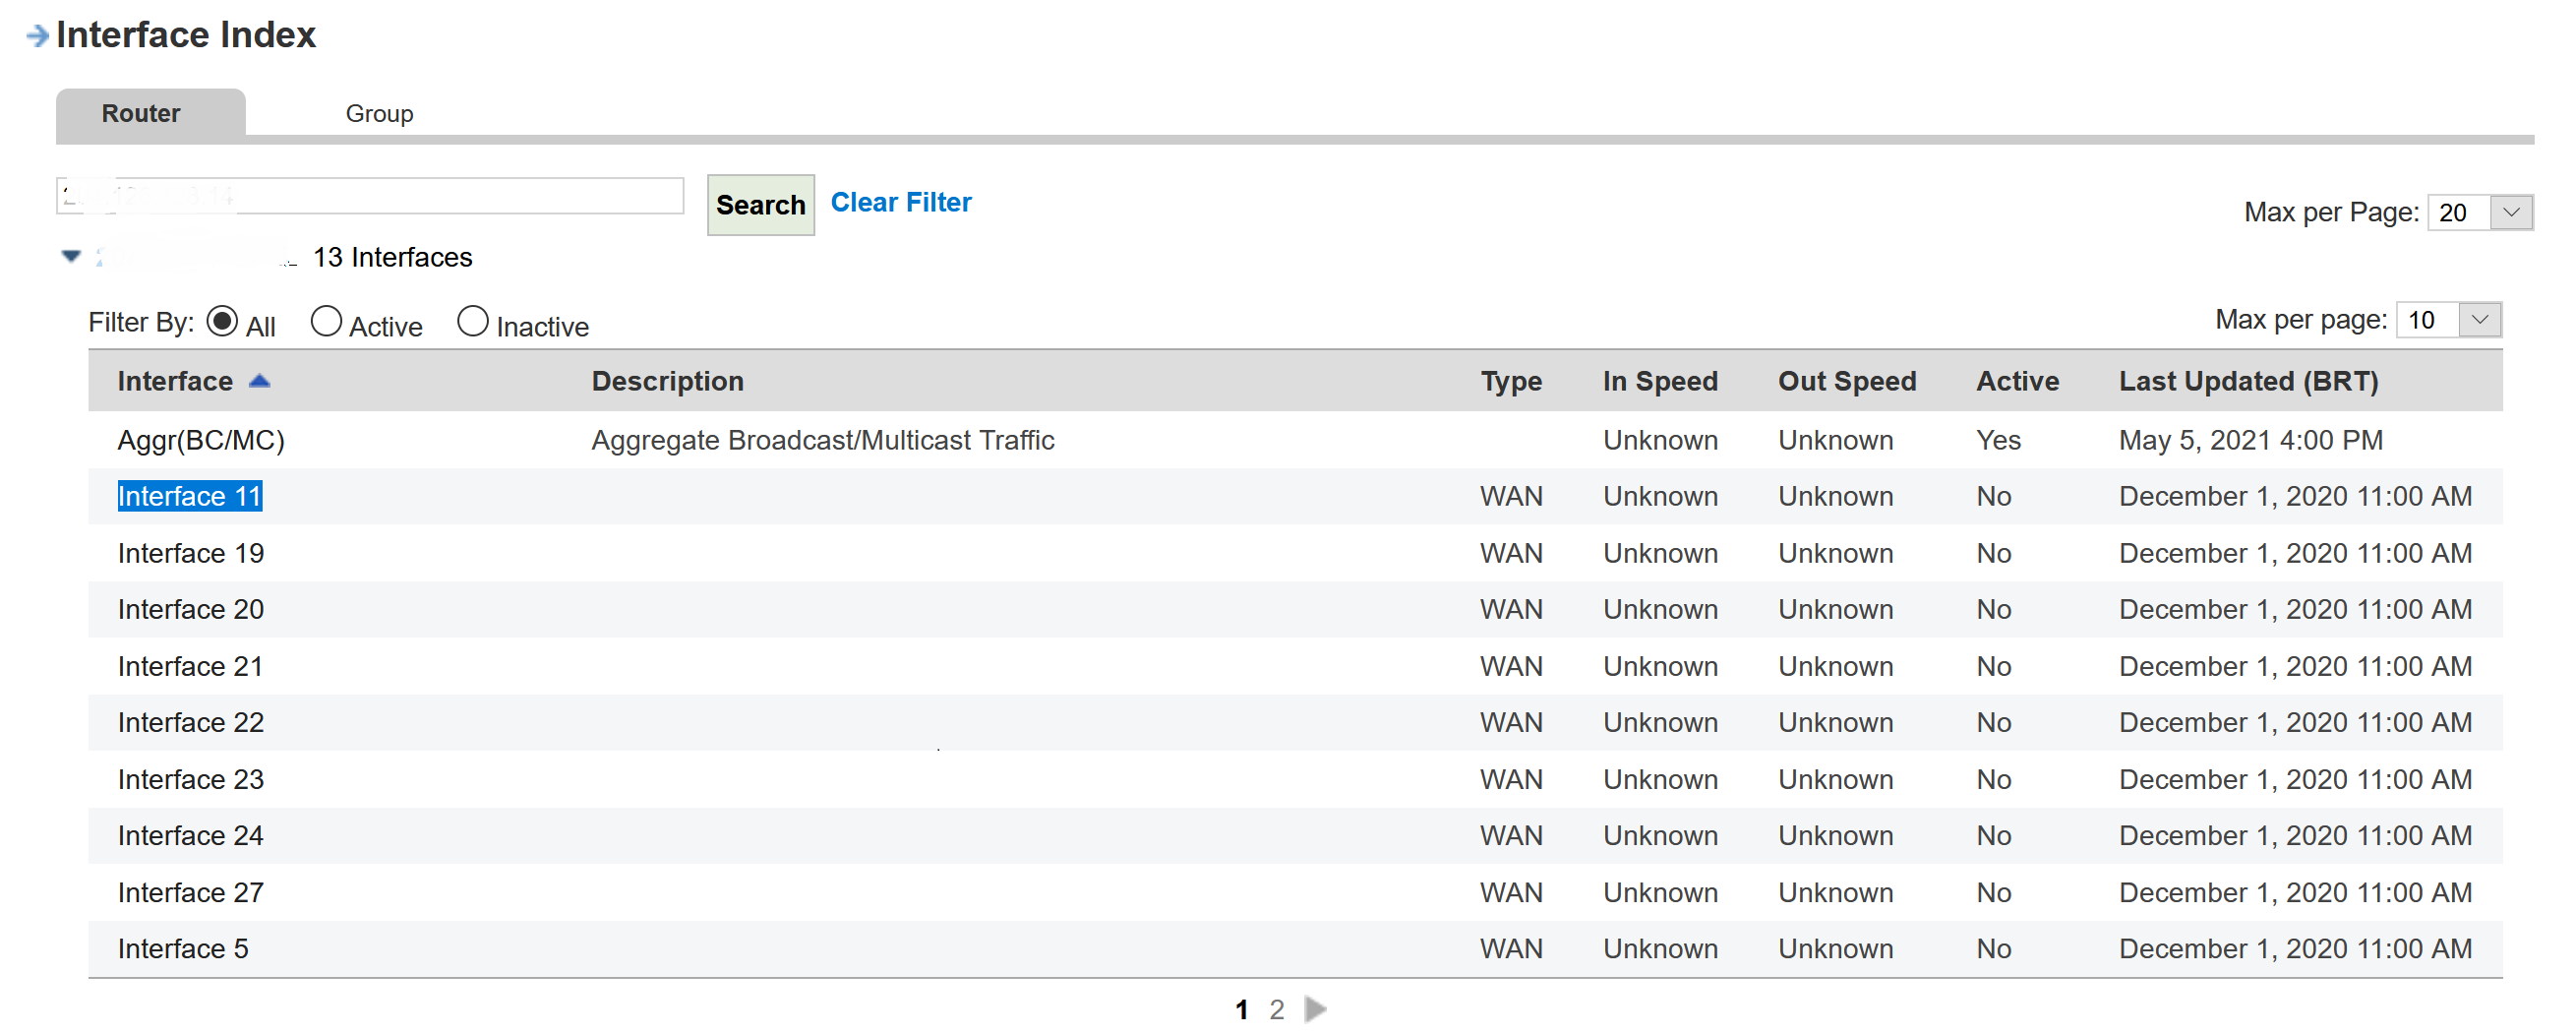Screen dimensions: 2576x1034
Task: Sort by the Interface column arrow
Action: (260, 381)
